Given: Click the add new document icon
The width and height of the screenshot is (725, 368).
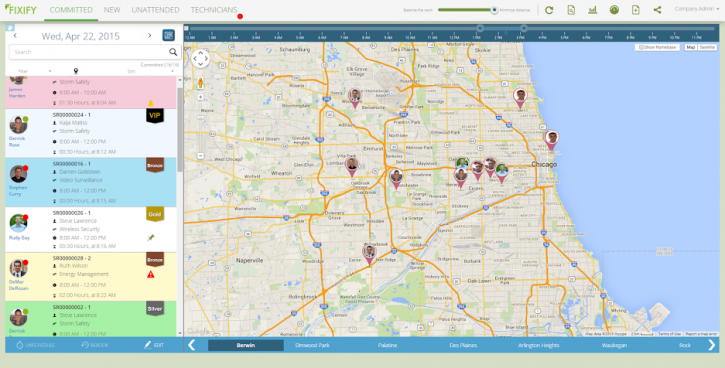Looking at the screenshot, I should tap(636, 10).
